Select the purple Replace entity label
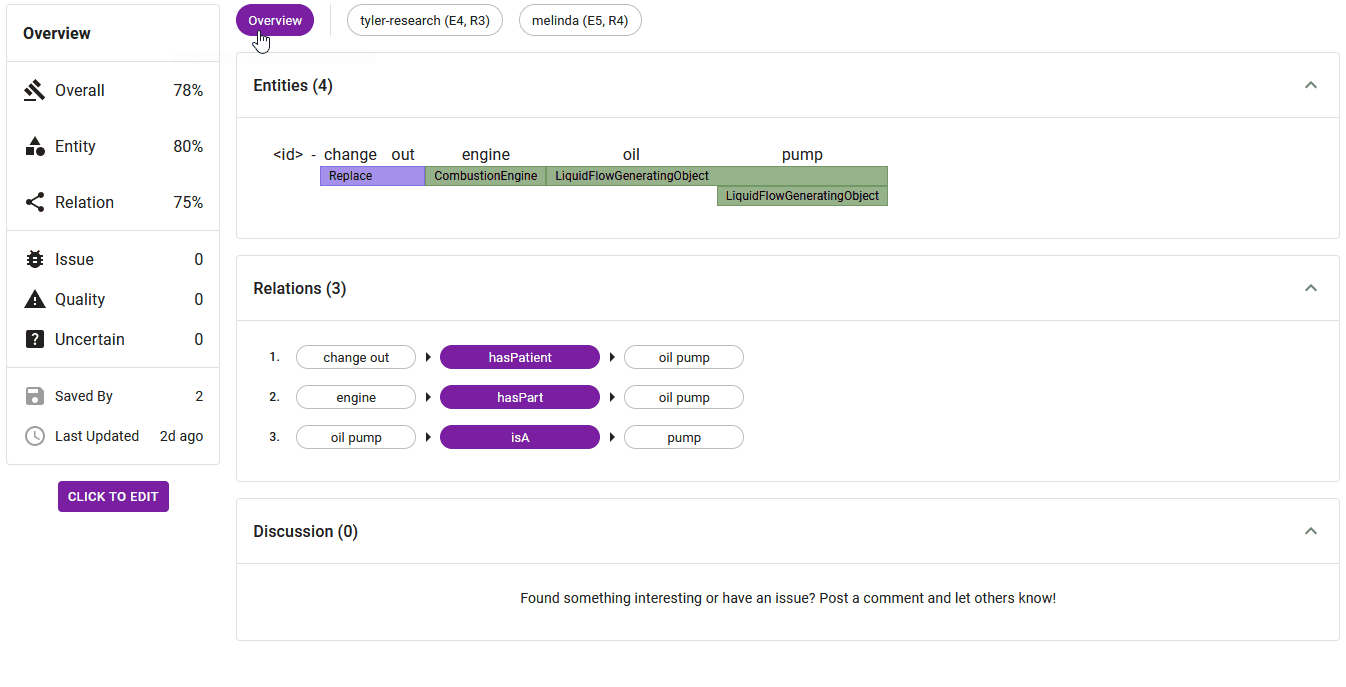This screenshot has height=687, width=1346. point(372,176)
